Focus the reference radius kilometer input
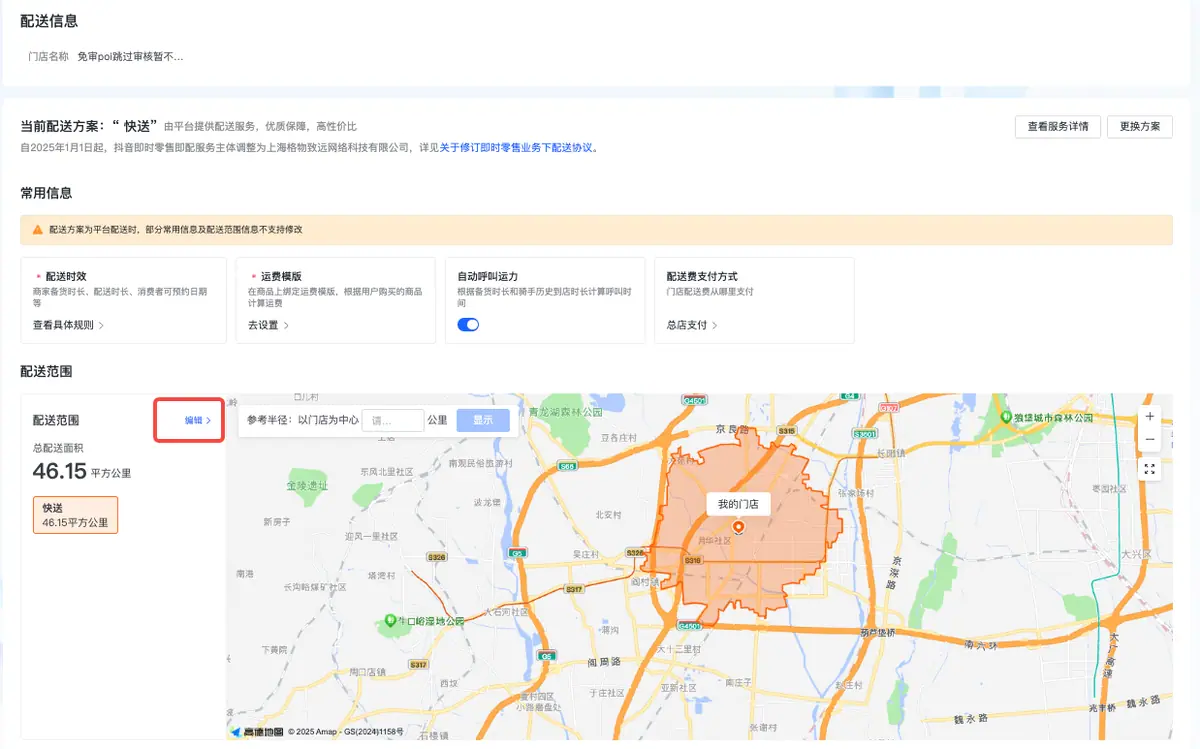 point(393,420)
